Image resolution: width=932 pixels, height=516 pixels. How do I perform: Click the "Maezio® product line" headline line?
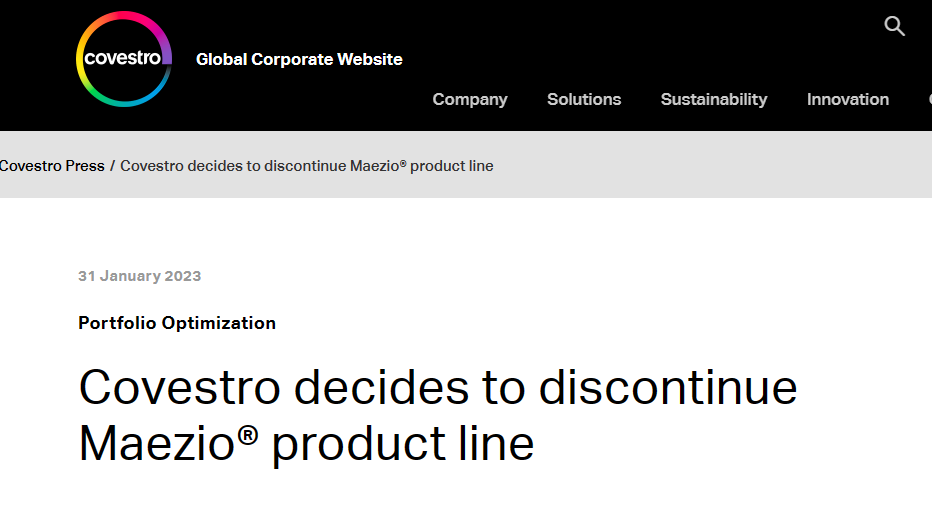306,443
